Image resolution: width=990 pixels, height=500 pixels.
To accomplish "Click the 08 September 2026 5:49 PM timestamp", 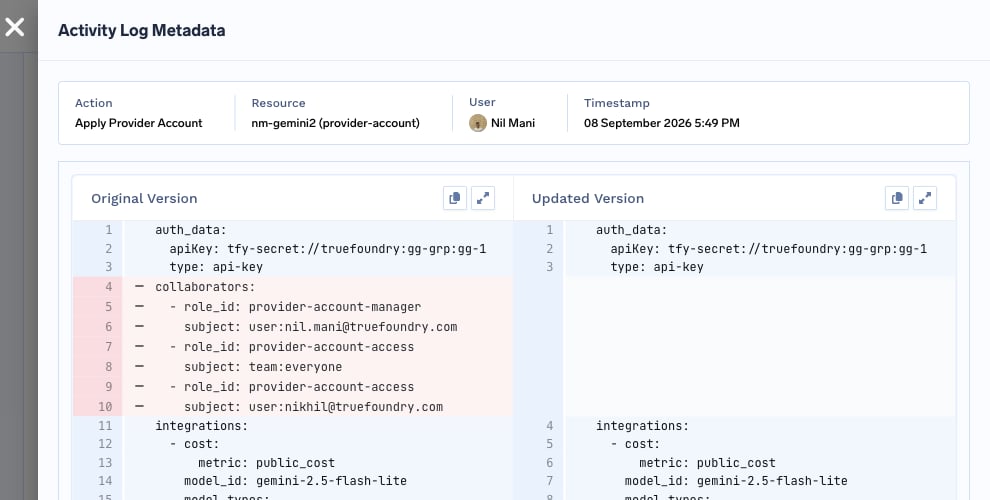I will point(662,123).
